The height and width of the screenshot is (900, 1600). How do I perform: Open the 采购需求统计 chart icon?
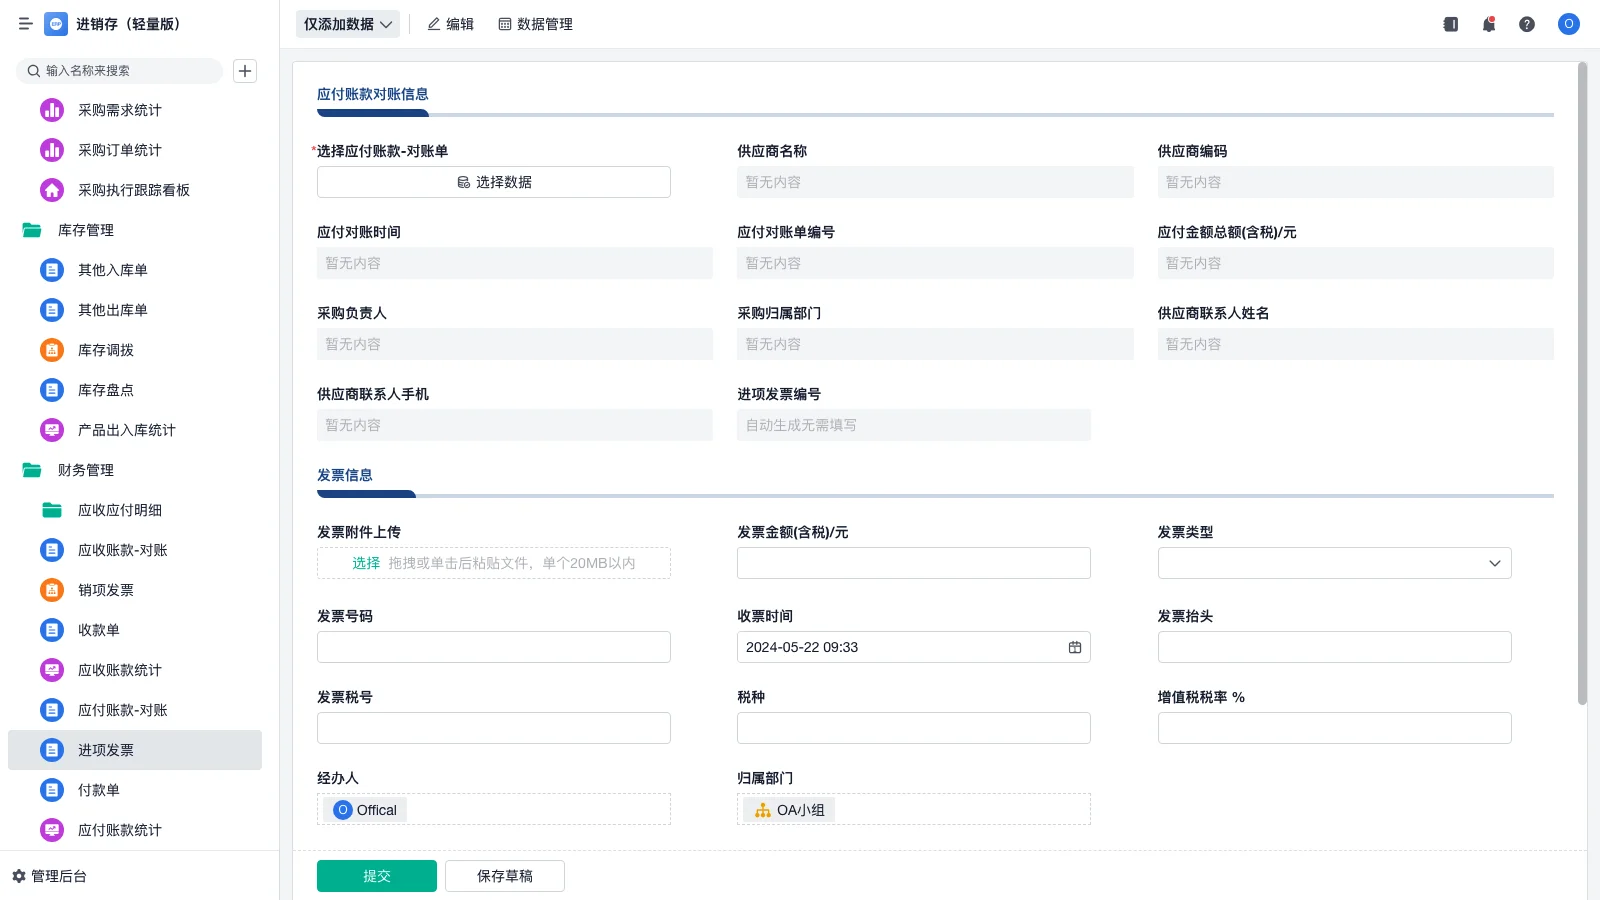point(52,110)
